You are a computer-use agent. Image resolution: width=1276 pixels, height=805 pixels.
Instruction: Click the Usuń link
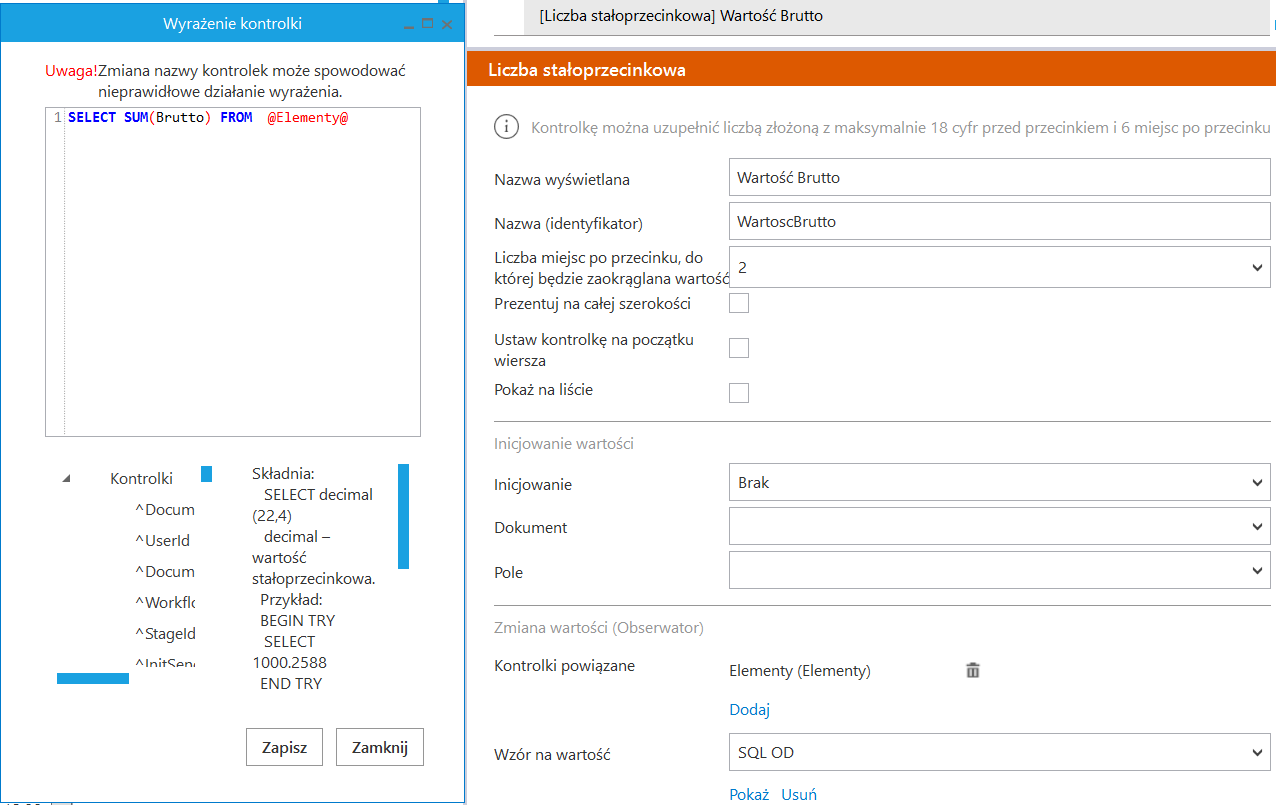pyautogui.click(x=799, y=795)
